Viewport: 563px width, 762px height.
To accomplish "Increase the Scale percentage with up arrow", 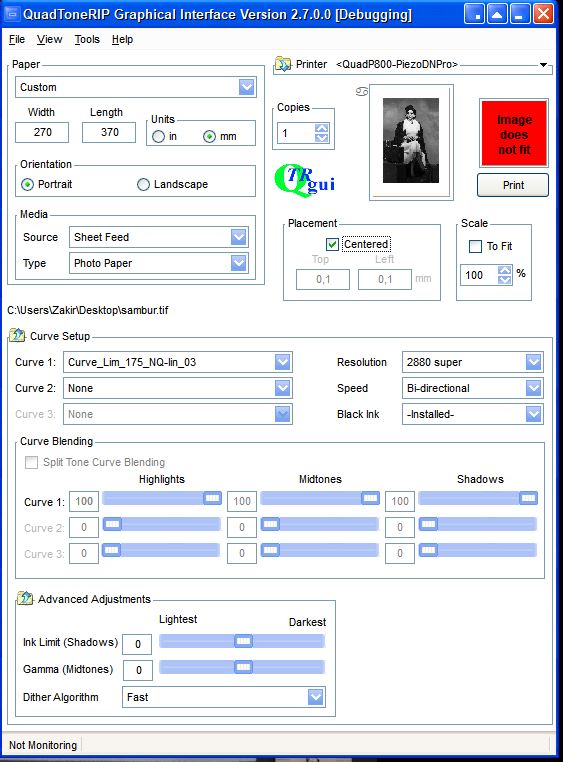I will [505, 270].
